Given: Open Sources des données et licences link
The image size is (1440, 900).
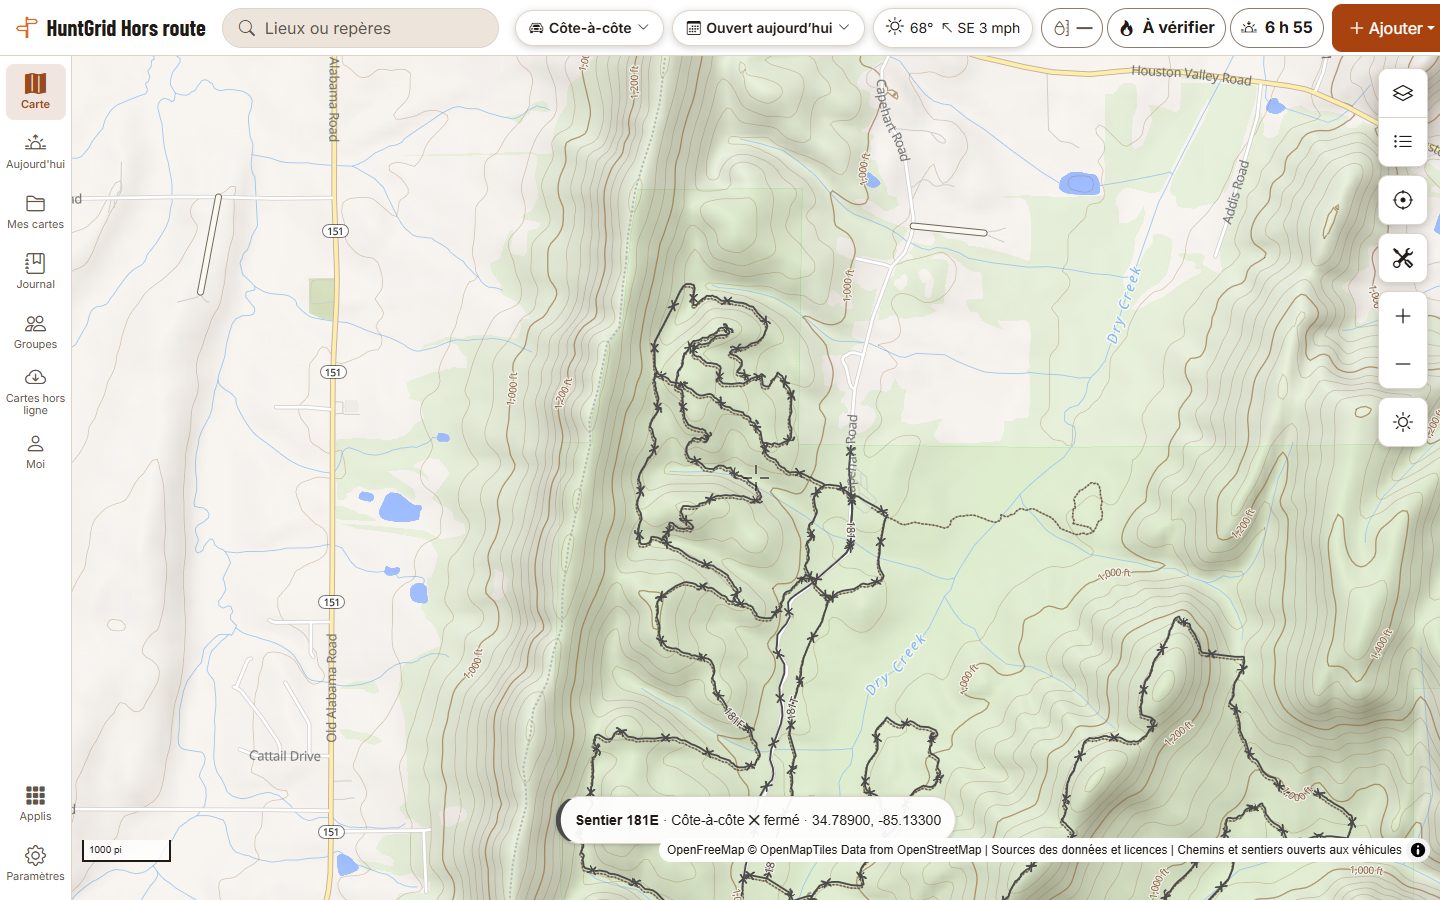Looking at the screenshot, I should click(x=1079, y=850).
